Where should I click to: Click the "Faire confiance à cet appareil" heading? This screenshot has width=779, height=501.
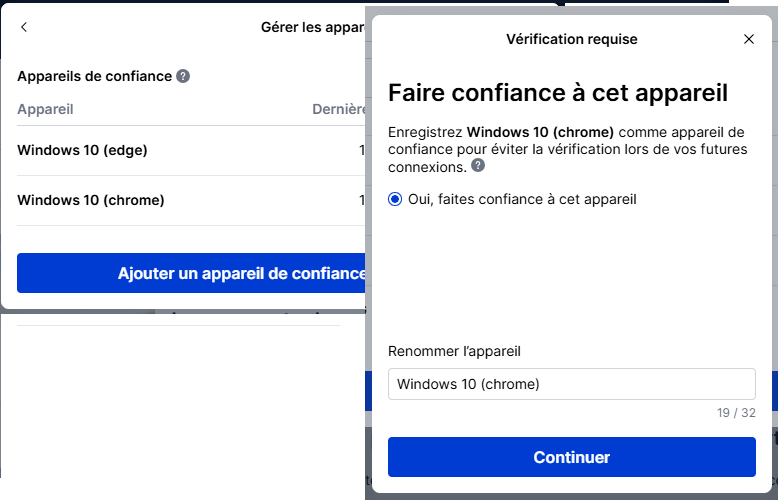tap(557, 93)
